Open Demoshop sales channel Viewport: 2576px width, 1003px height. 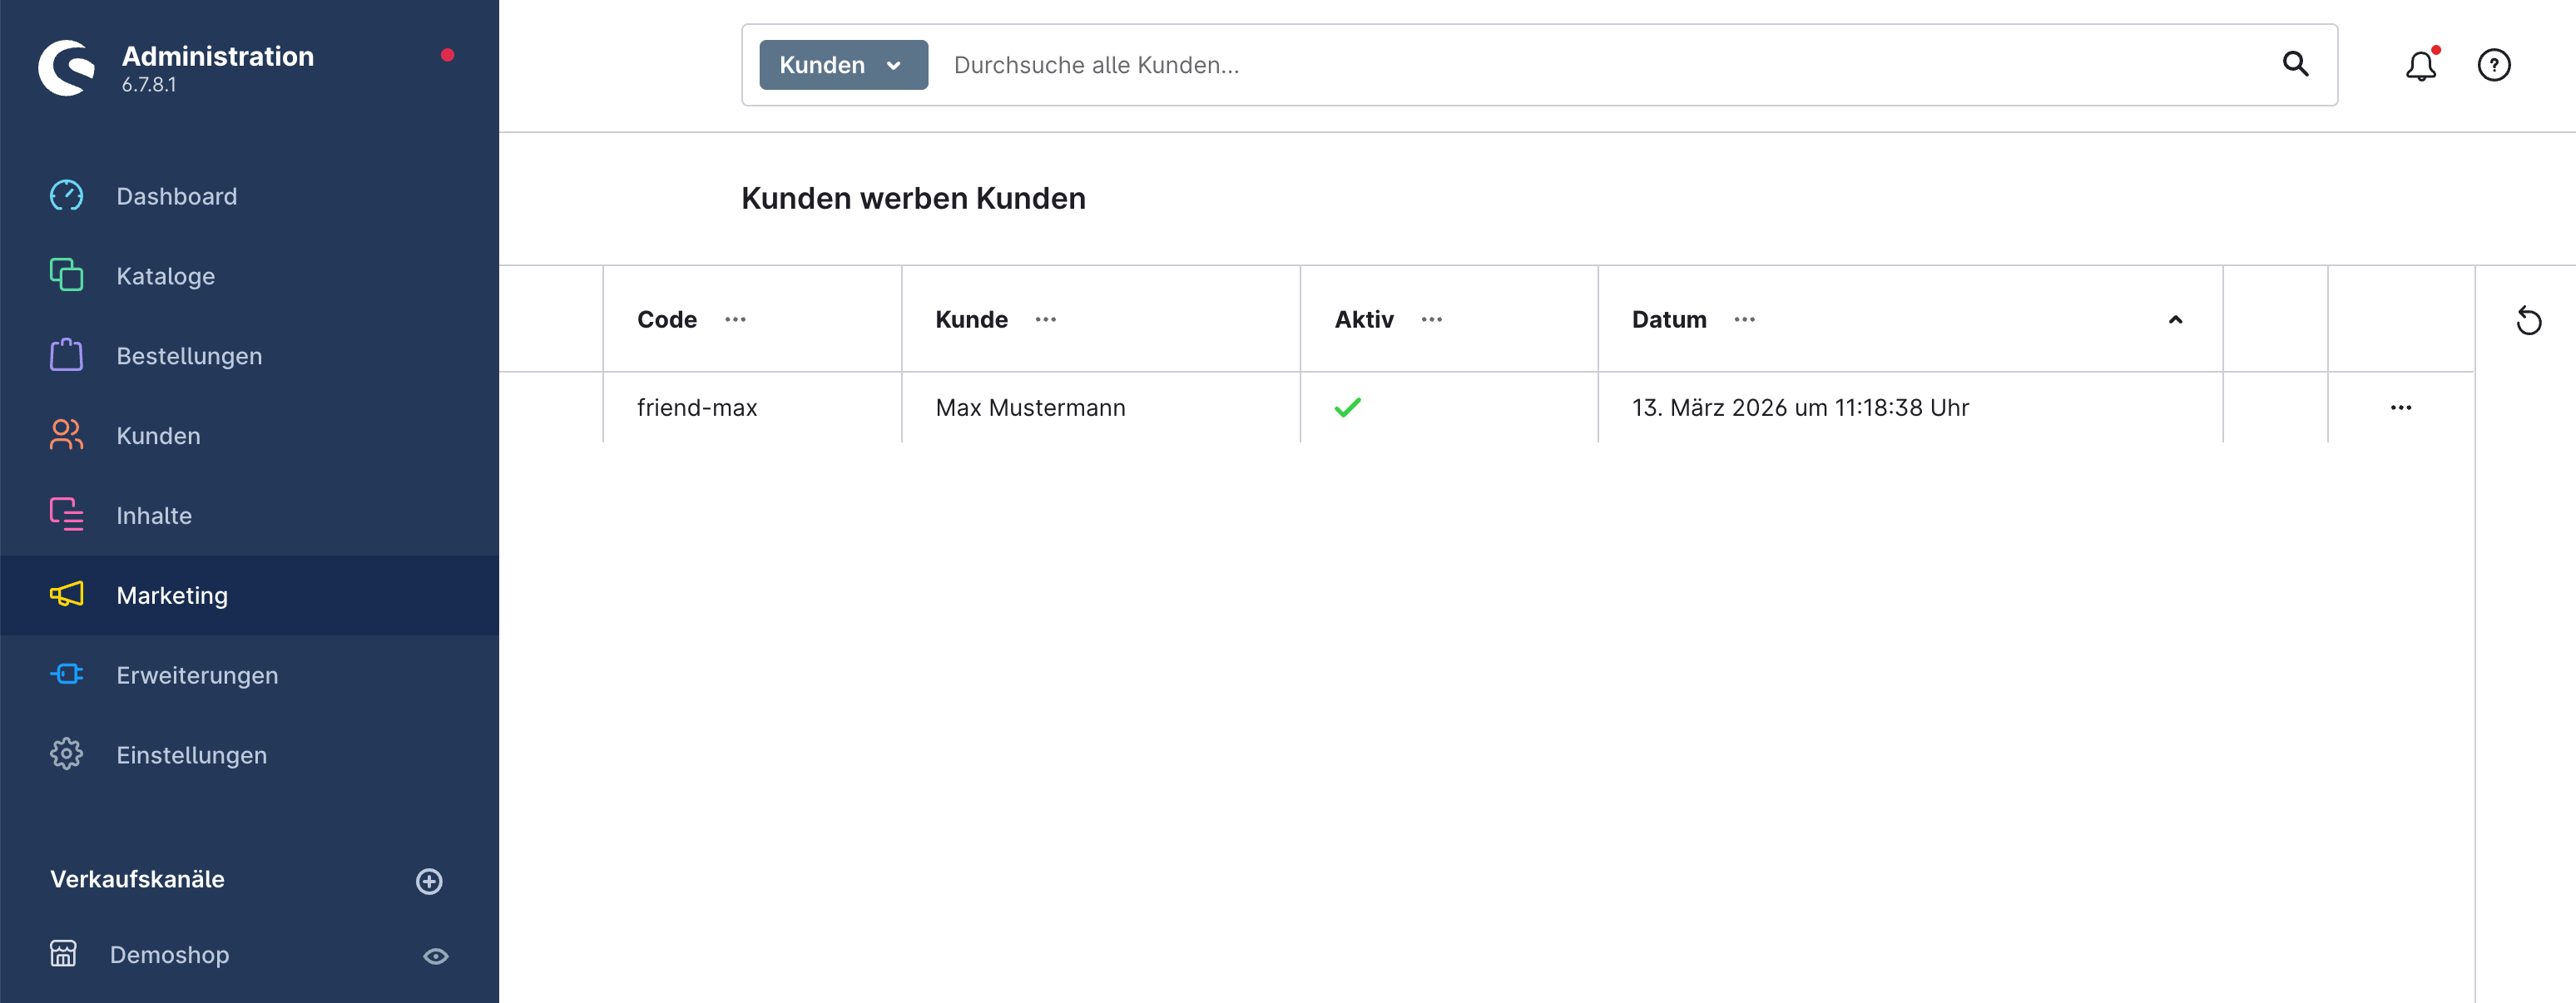(x=169, y=955)
